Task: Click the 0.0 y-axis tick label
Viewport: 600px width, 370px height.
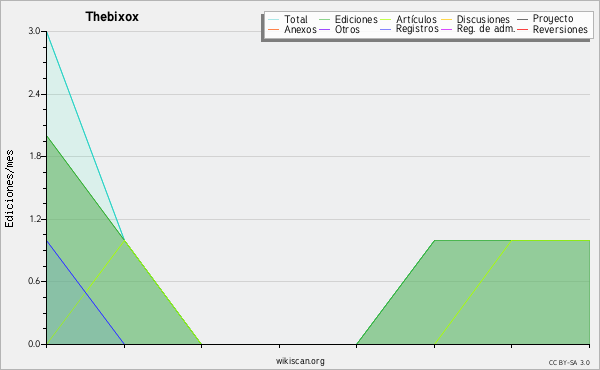Action: pos(34,344)
